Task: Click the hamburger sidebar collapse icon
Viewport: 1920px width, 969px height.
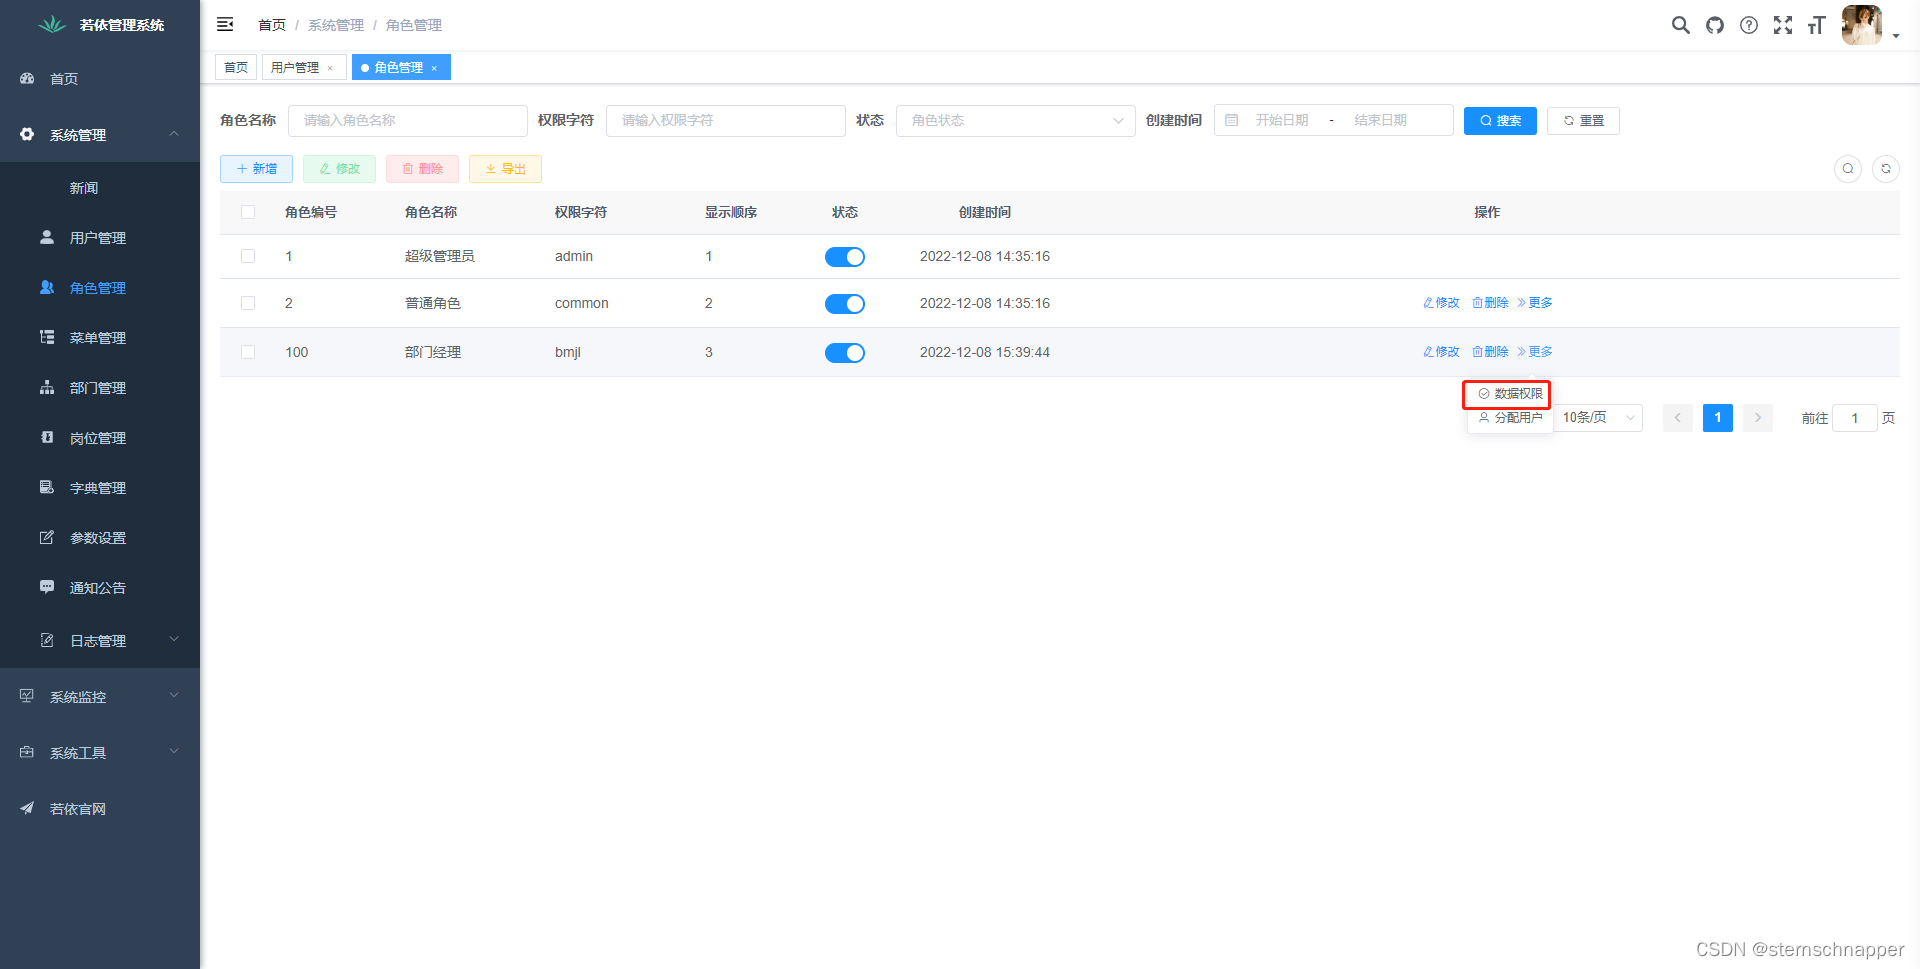Action: point(224,24)
